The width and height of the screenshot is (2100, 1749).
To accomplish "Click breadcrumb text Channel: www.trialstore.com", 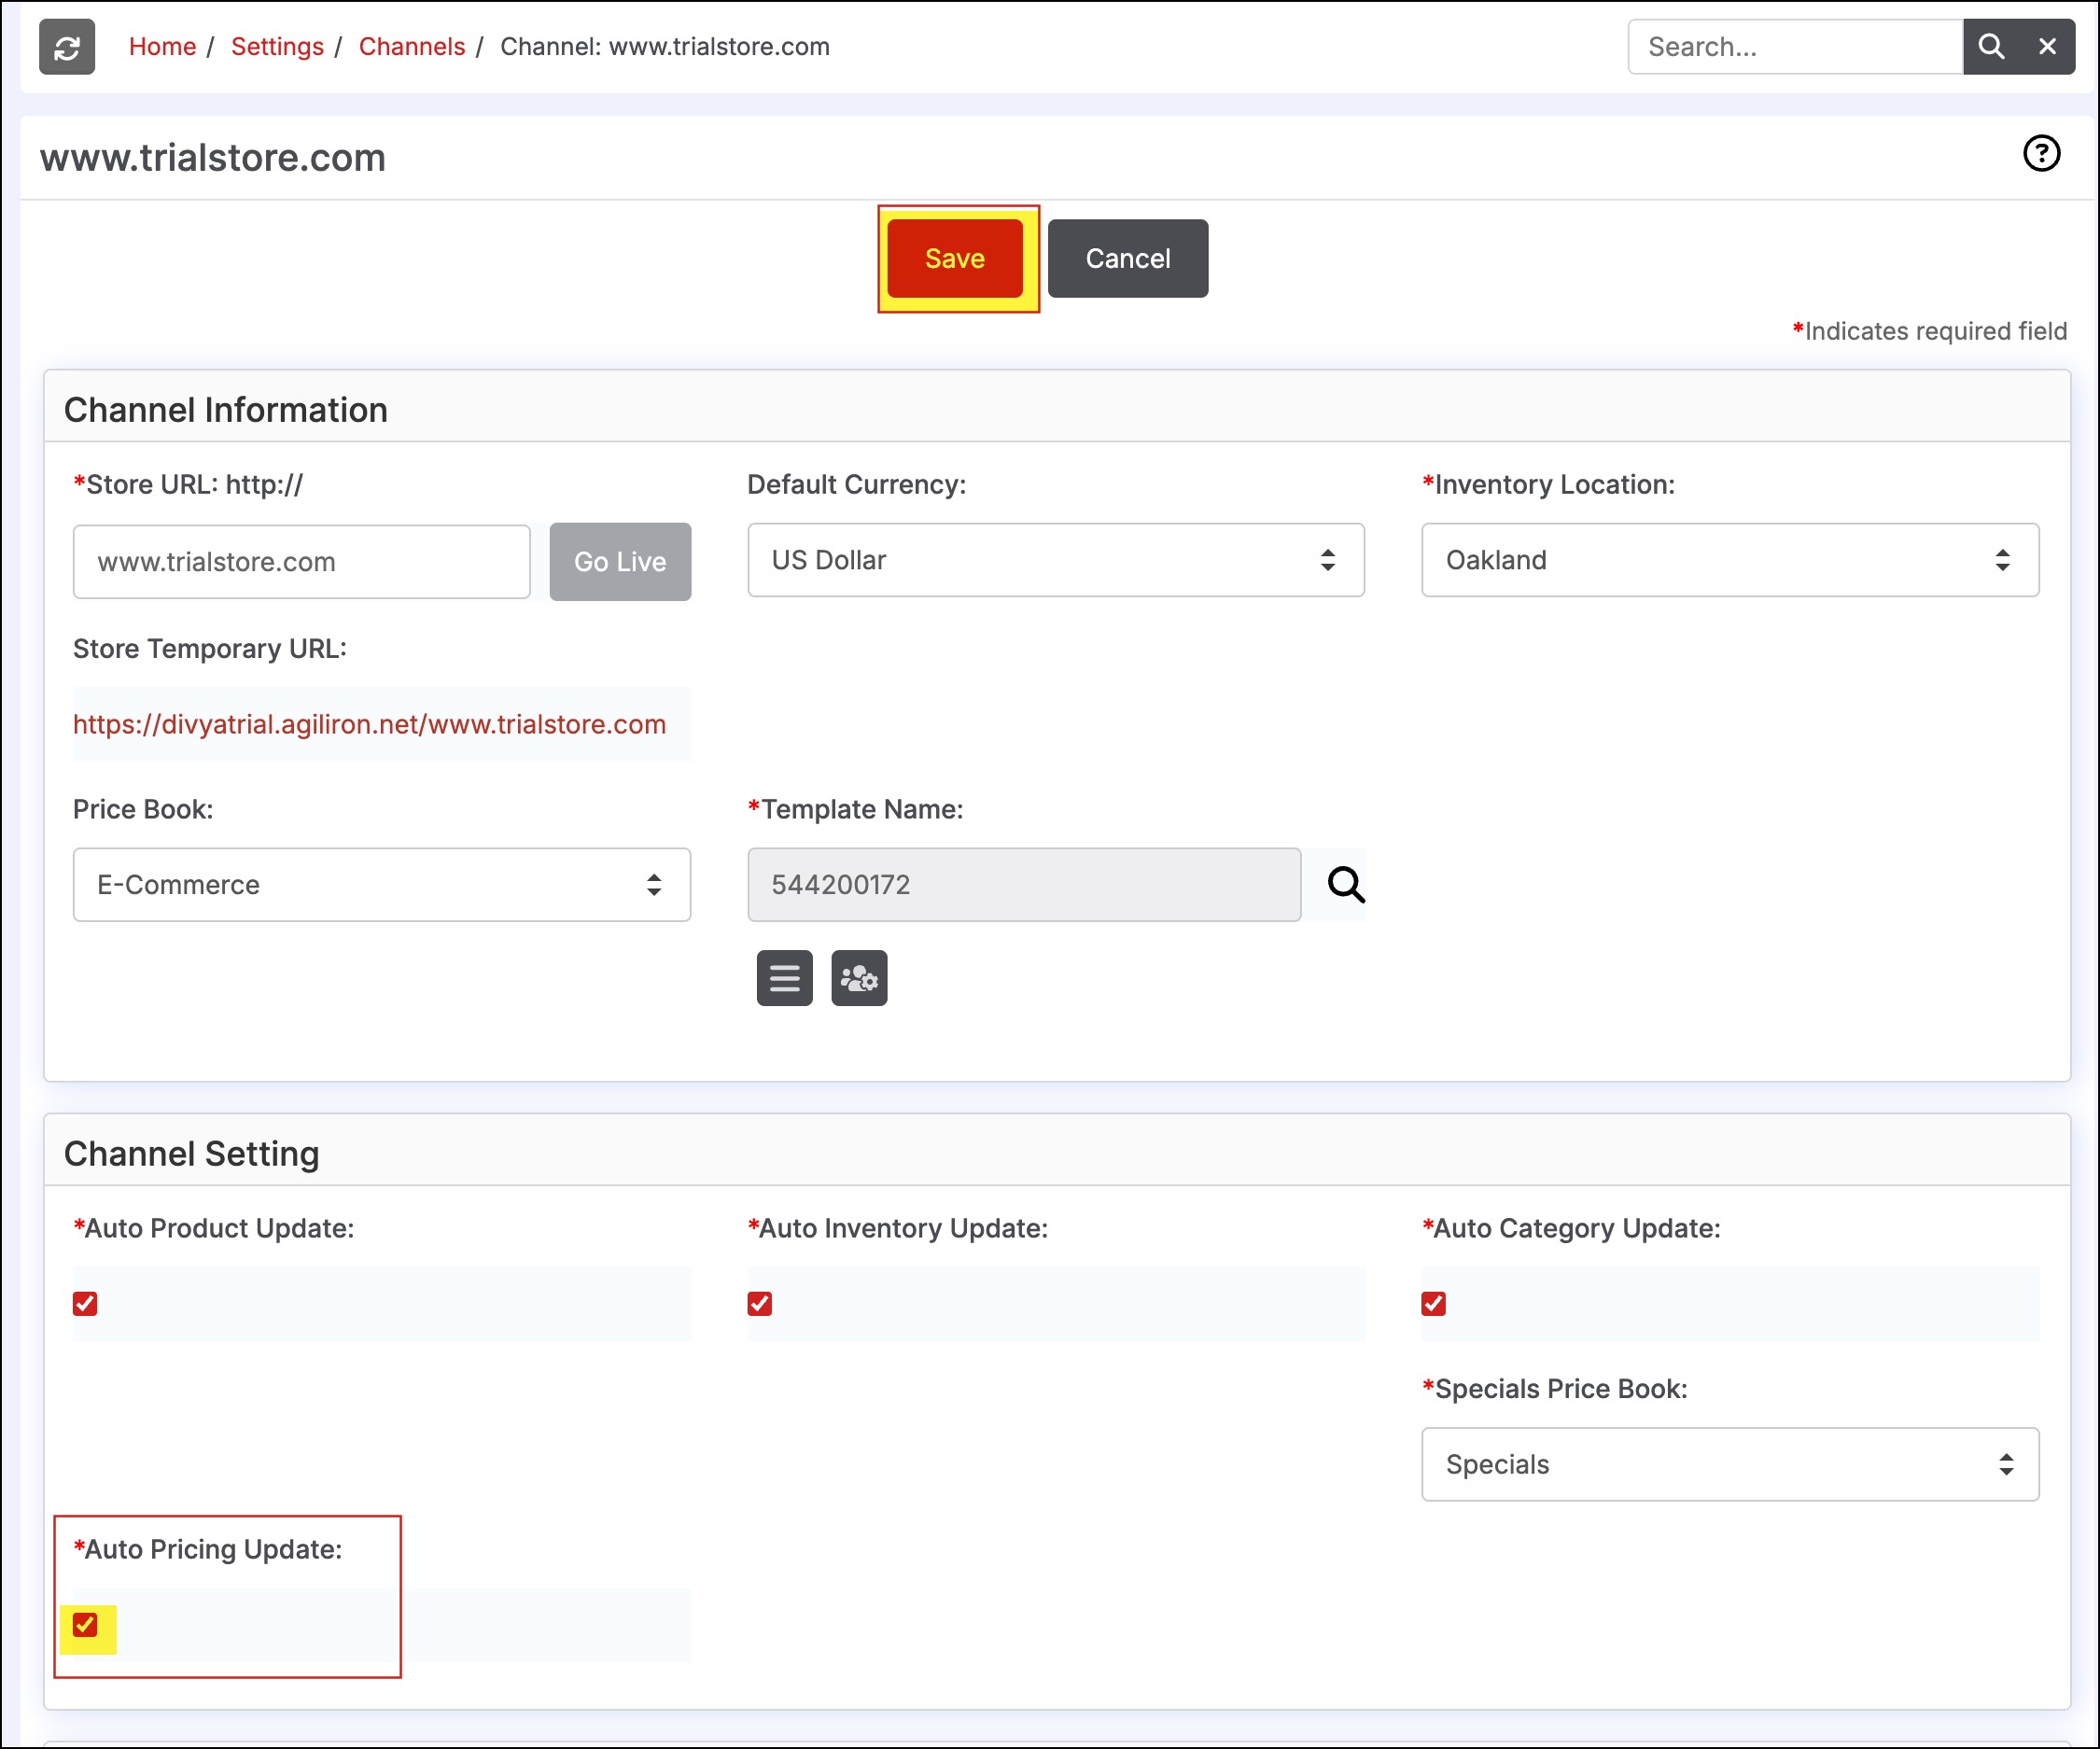I will 665,47.
